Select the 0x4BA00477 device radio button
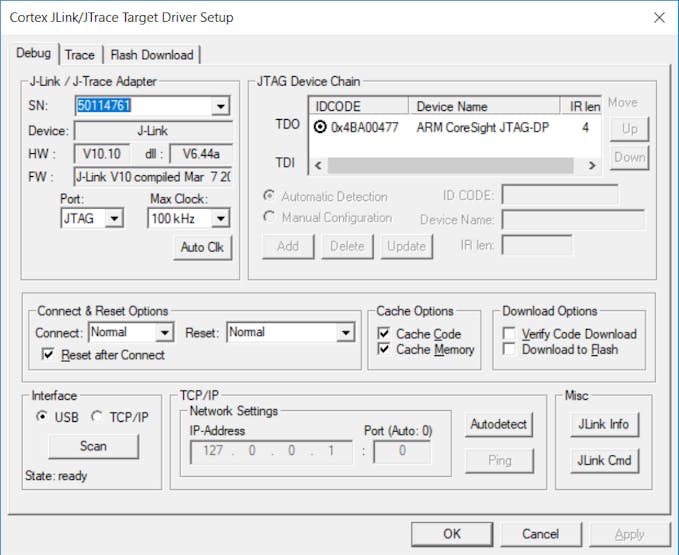Image resolution: width=679 pixels, height=555 pixels. click(320, 127)
